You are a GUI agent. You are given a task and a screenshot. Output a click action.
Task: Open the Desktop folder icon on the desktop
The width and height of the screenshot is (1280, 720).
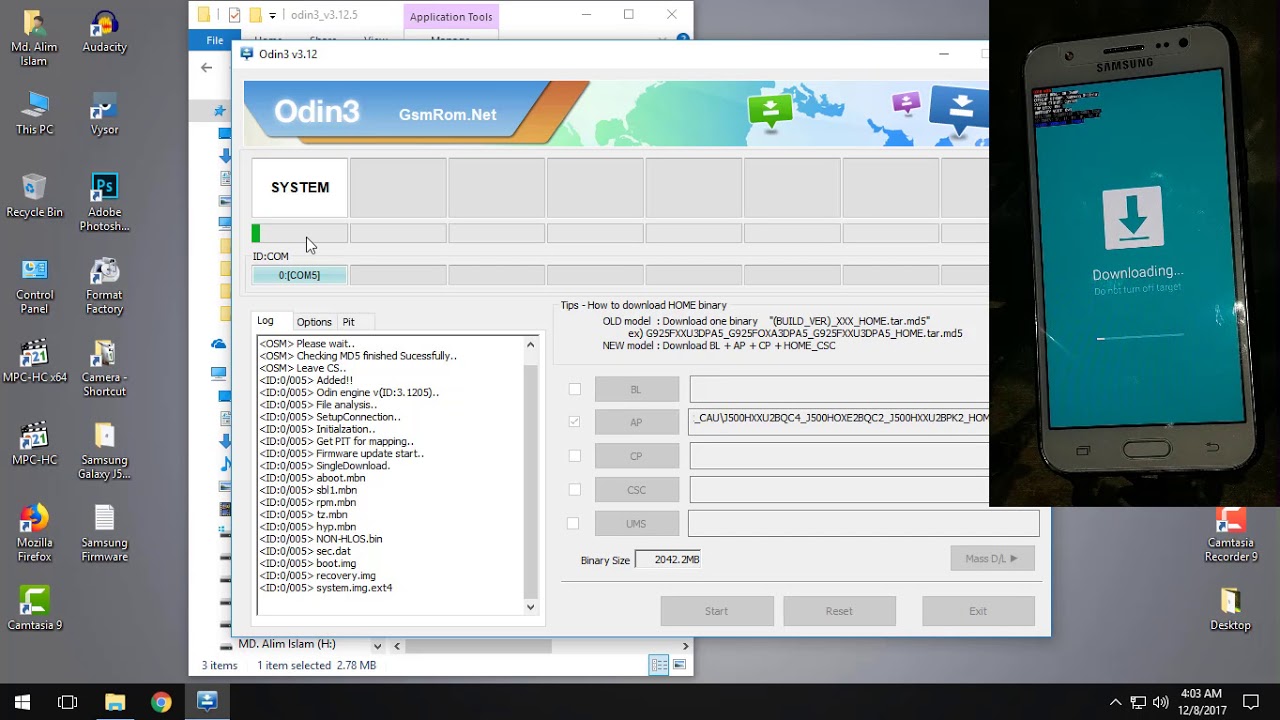point(1230,610)
